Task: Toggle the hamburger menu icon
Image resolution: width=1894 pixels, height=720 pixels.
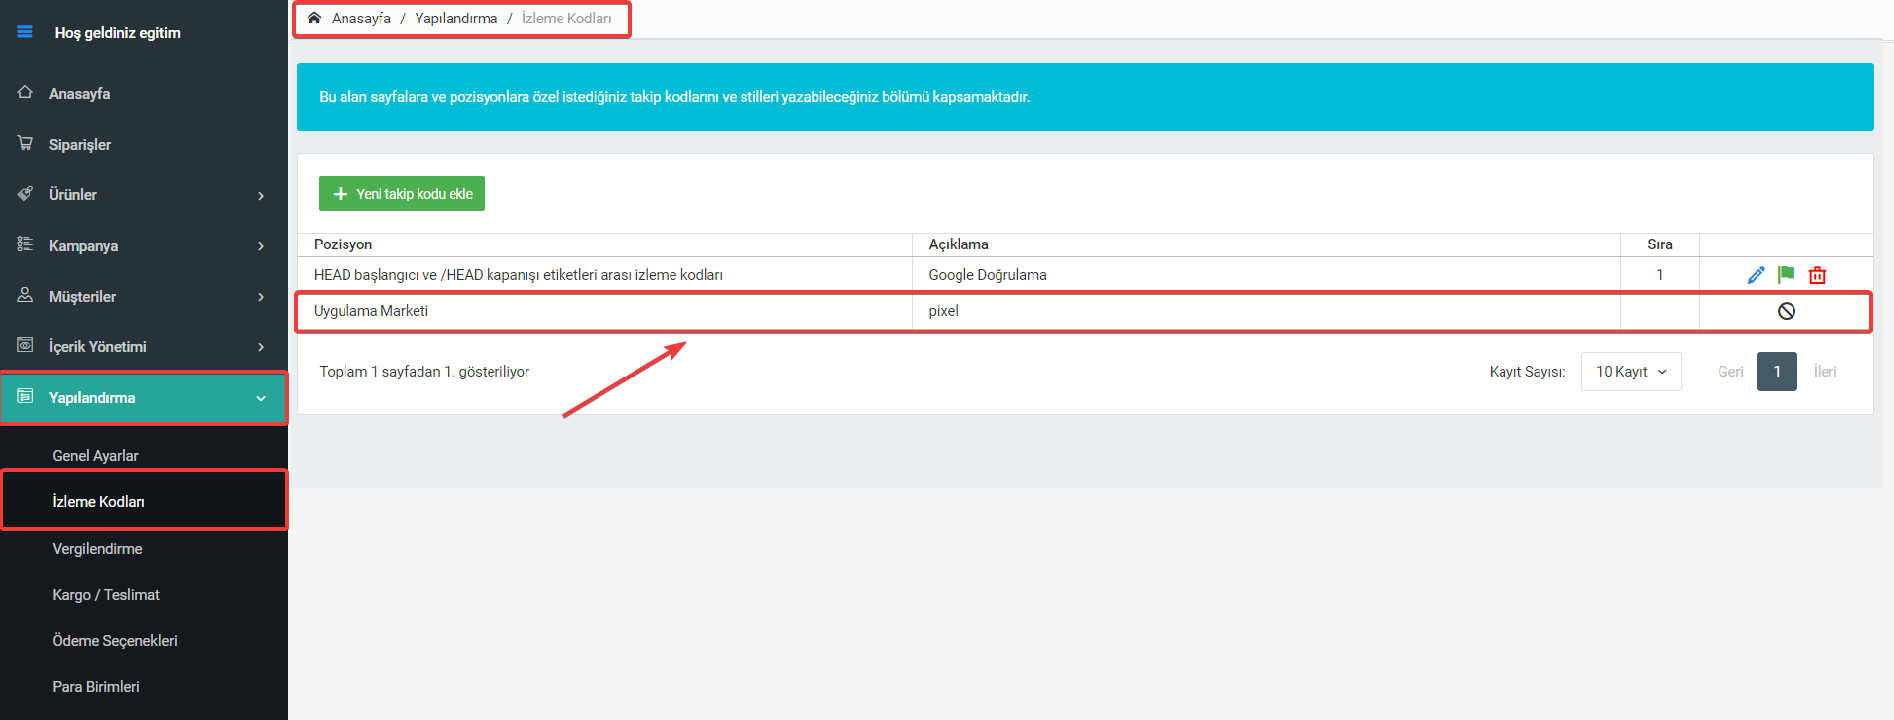Action: [25, 32]
